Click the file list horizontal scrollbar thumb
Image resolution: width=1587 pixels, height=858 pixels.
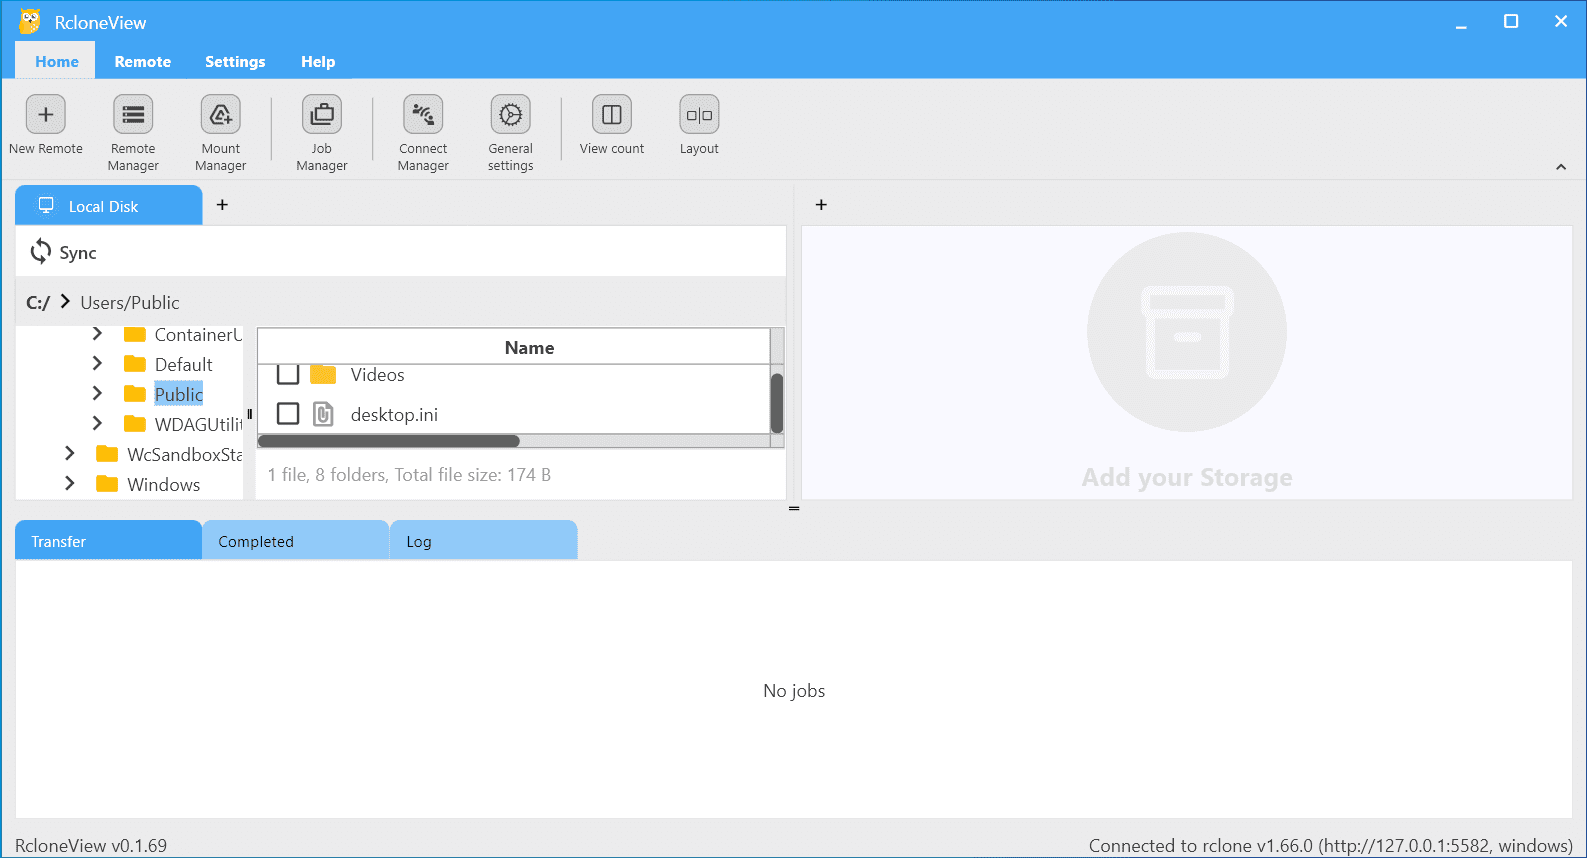tap(389, 441)
